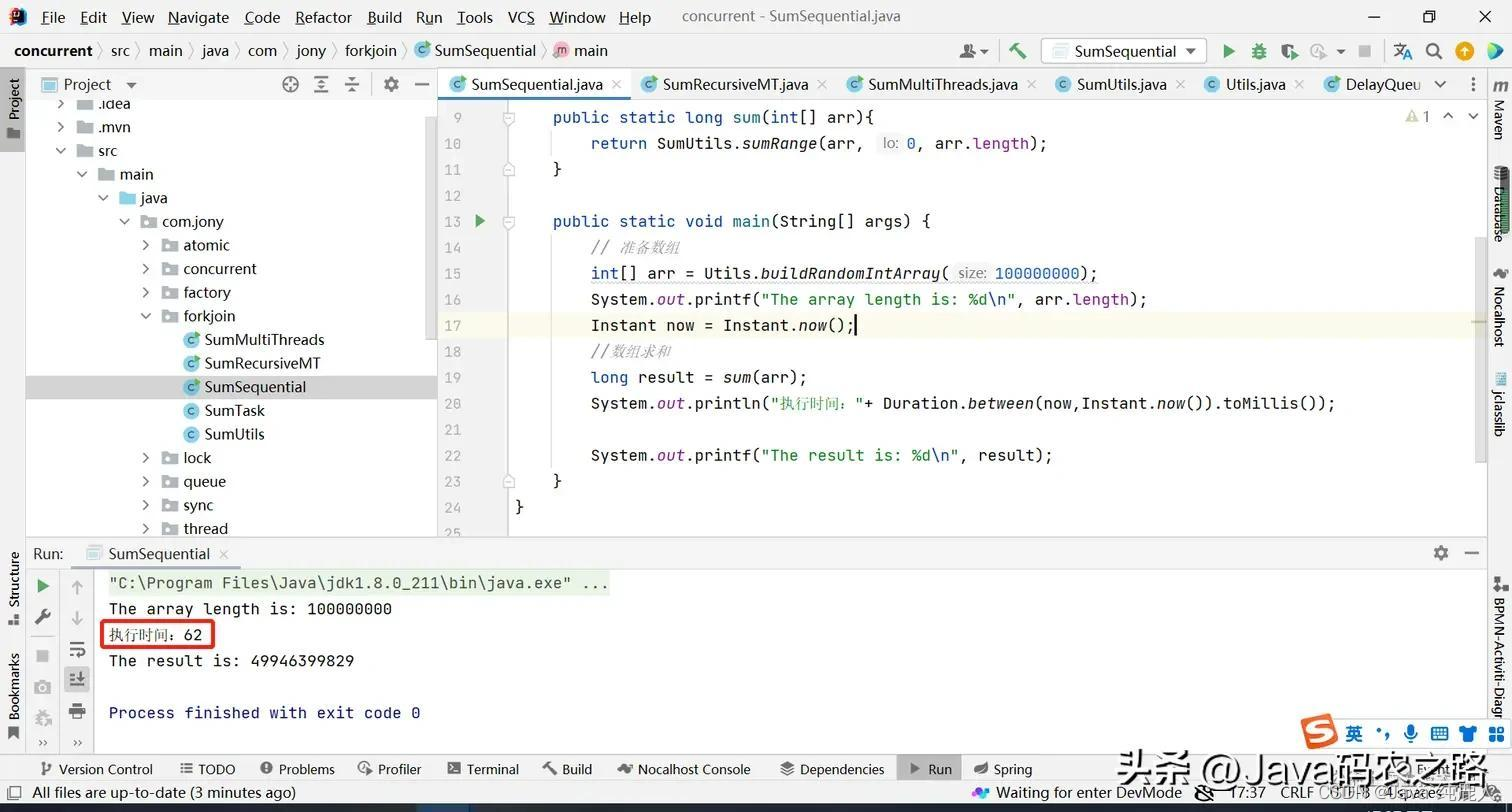Click the Translate icon in toolbar
This screenshot has width=1512, height=812.
coord(1403,51)
